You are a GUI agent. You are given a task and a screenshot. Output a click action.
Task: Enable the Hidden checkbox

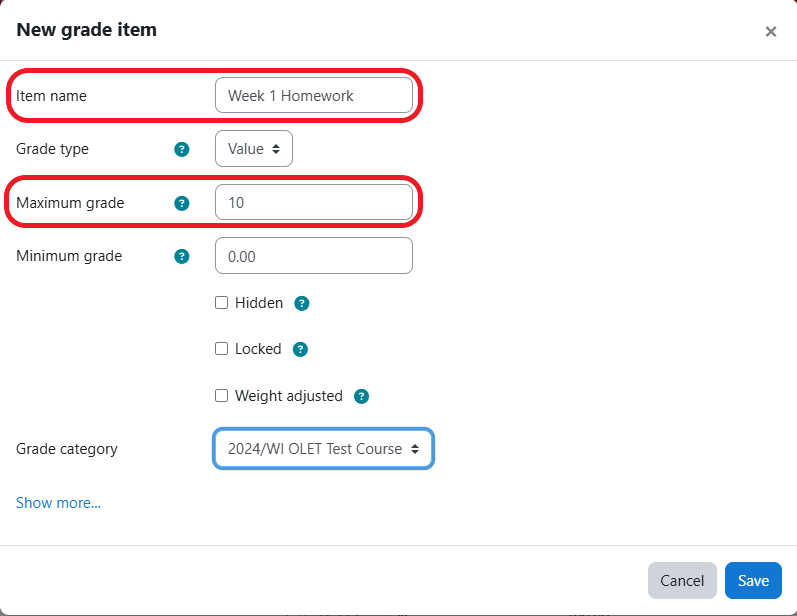point(222,303)
